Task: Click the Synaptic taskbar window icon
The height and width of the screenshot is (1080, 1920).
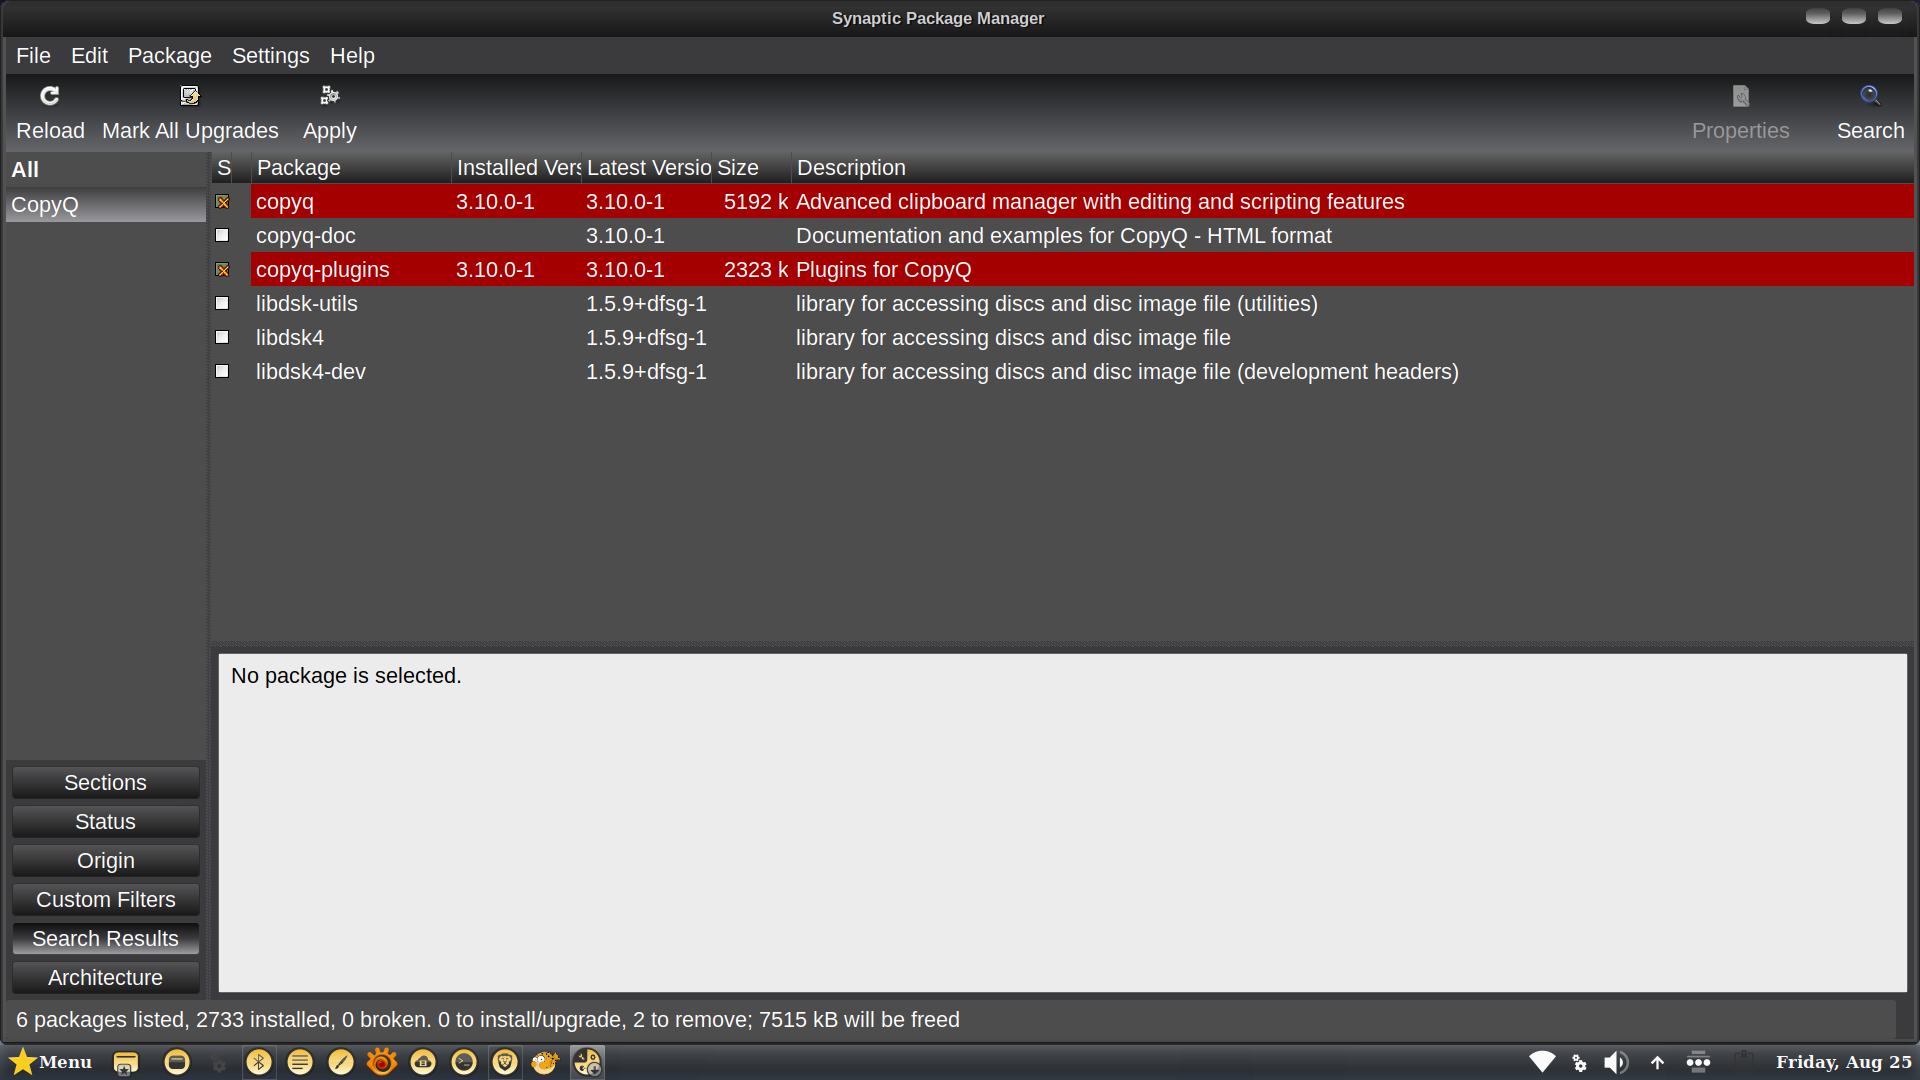Action: (587, 1062)
